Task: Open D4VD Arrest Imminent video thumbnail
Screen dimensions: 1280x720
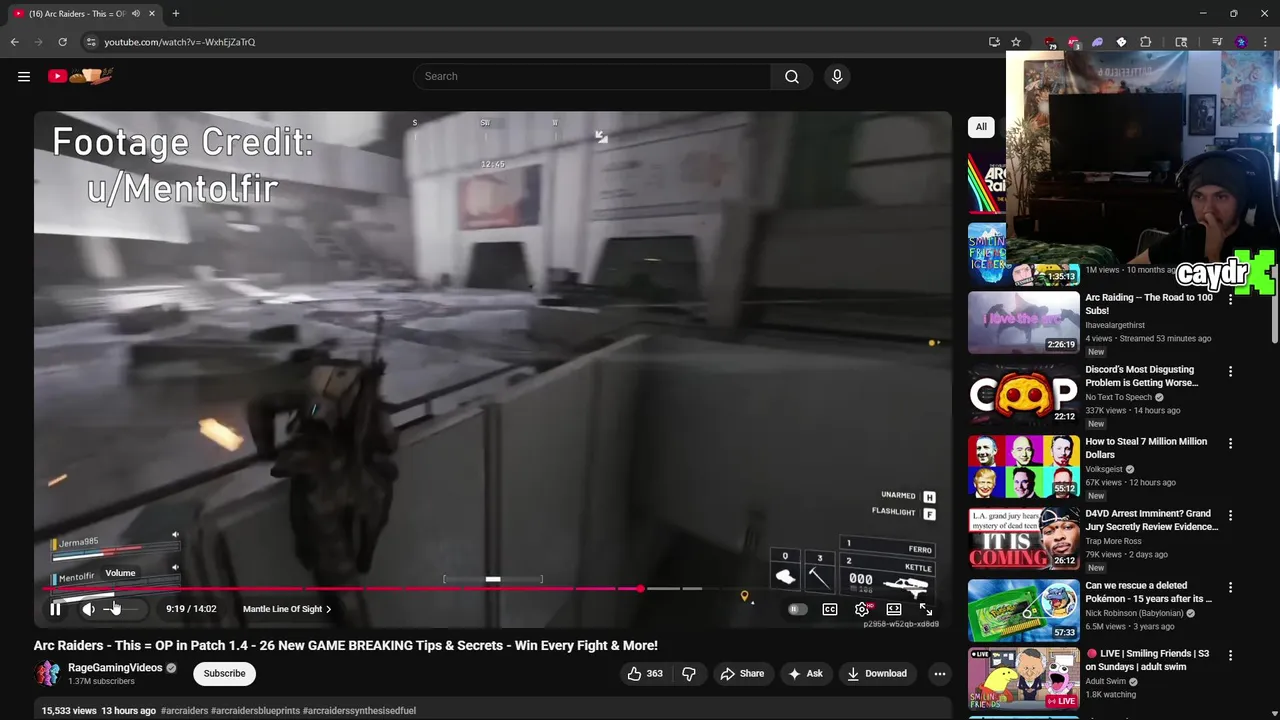Action: click(1024, 538)
